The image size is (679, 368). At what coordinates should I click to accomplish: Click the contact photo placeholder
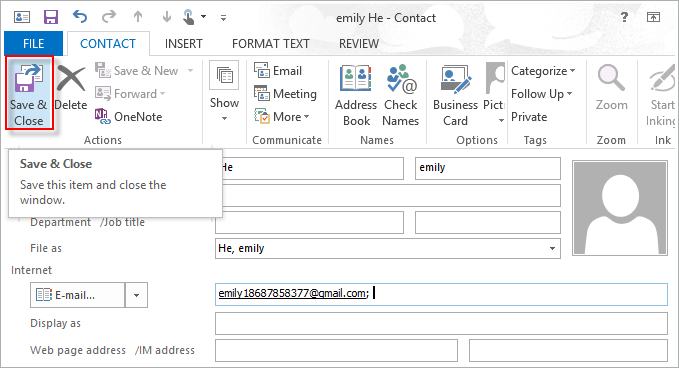tap(620, 208)
